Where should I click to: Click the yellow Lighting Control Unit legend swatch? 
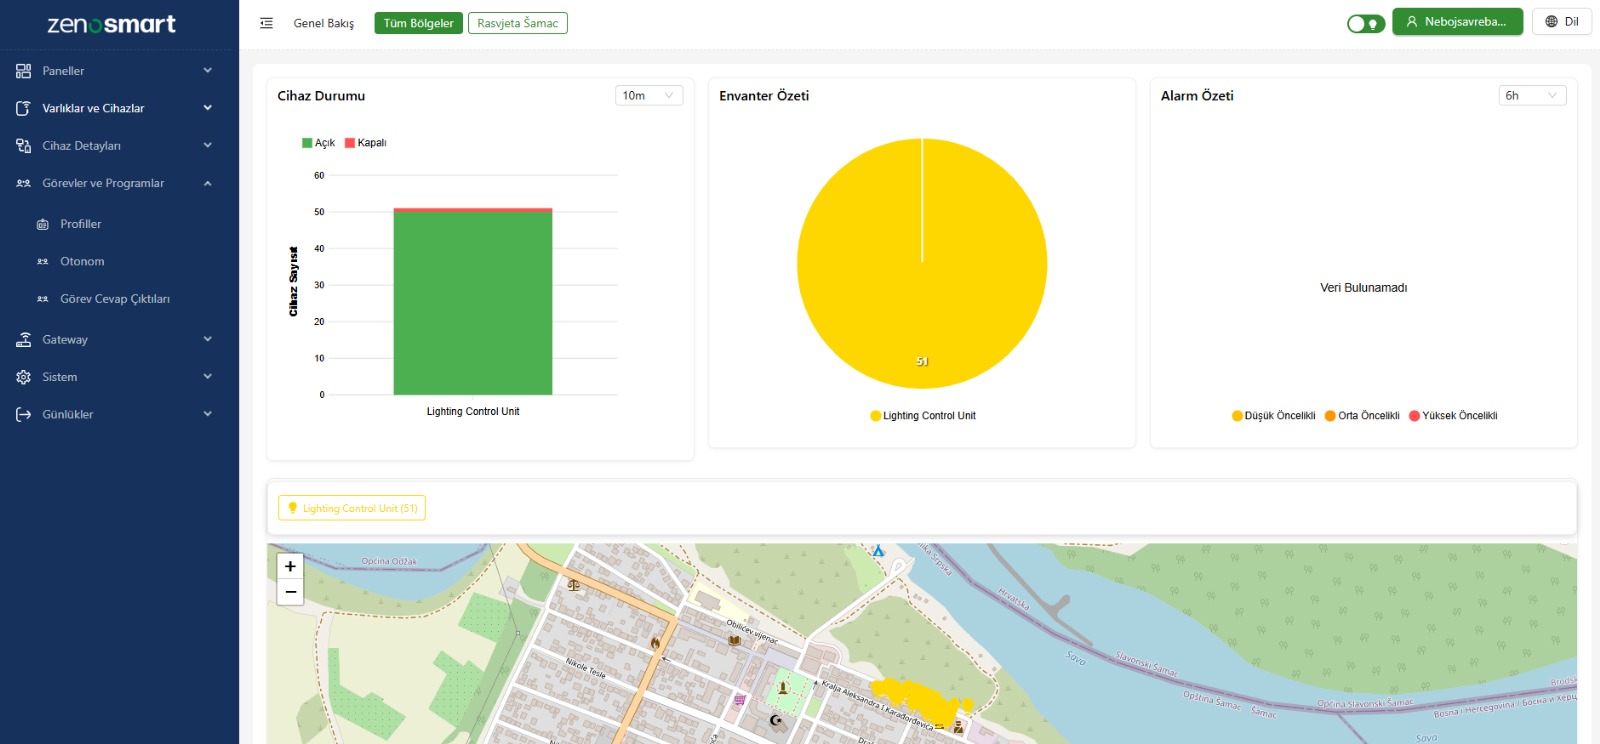point(876,416)
